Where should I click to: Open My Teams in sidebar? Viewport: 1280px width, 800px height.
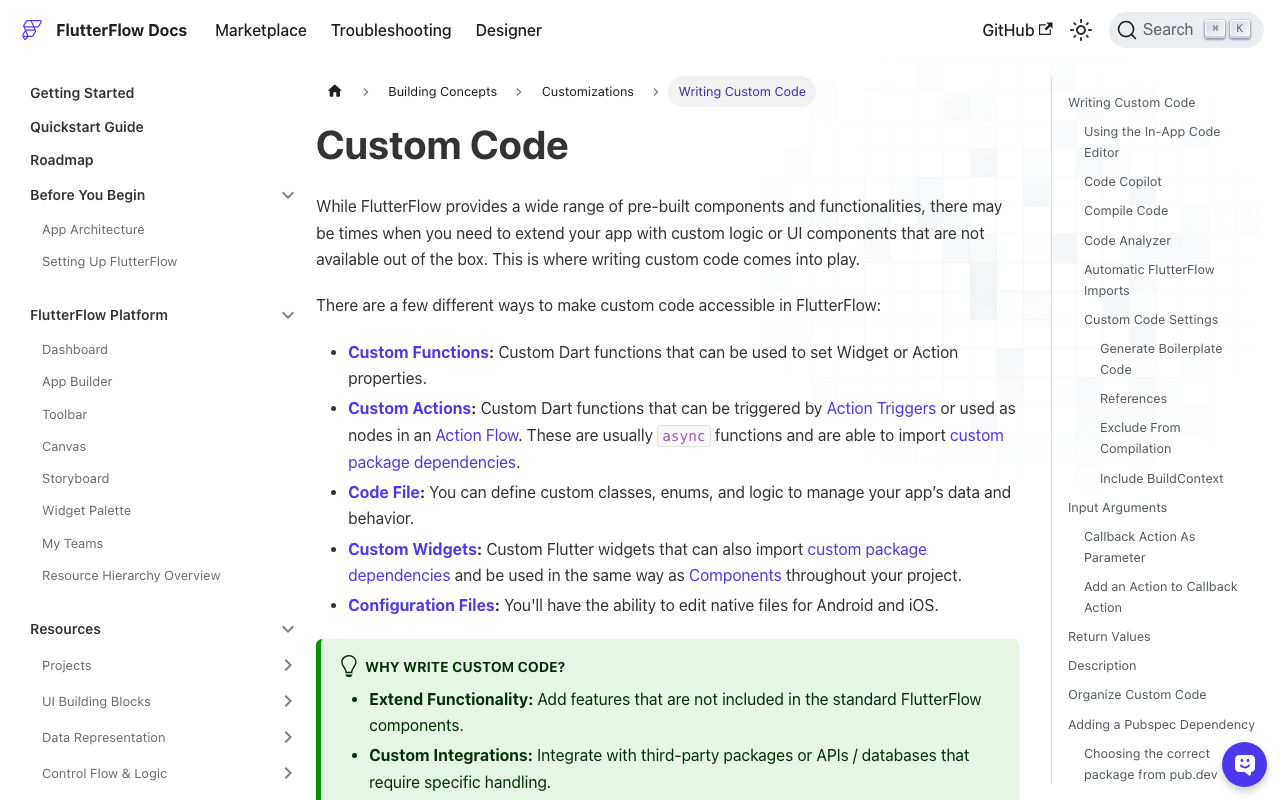(73, 543)
